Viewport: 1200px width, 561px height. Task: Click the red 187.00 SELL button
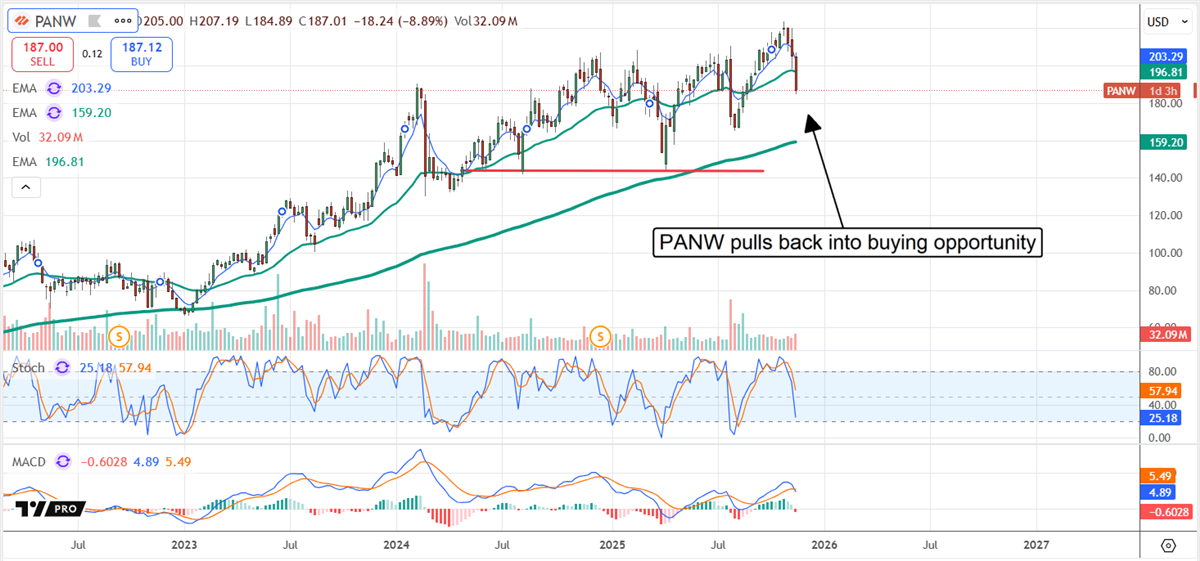41,54
